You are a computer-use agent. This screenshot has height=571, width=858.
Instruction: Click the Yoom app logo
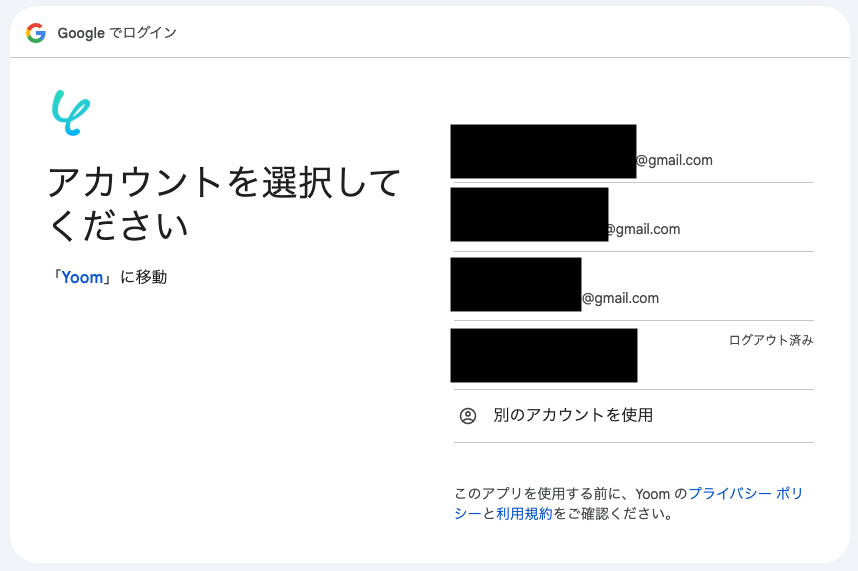coord(71,113)
